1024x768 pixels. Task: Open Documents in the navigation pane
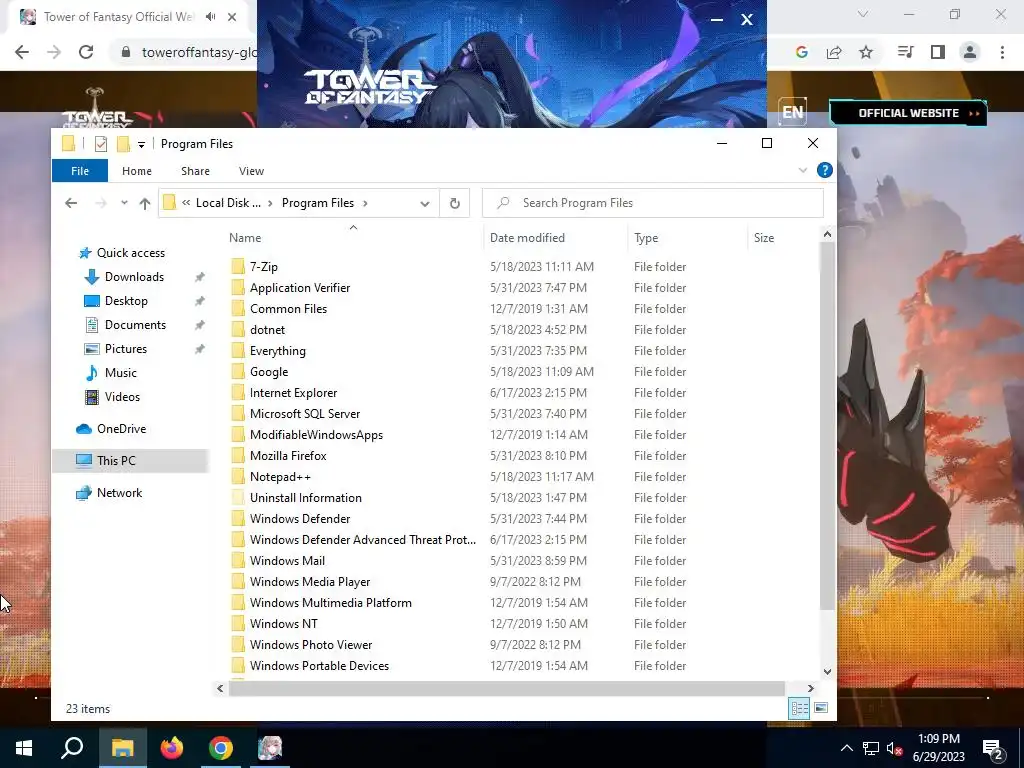(x=135, y=325)
